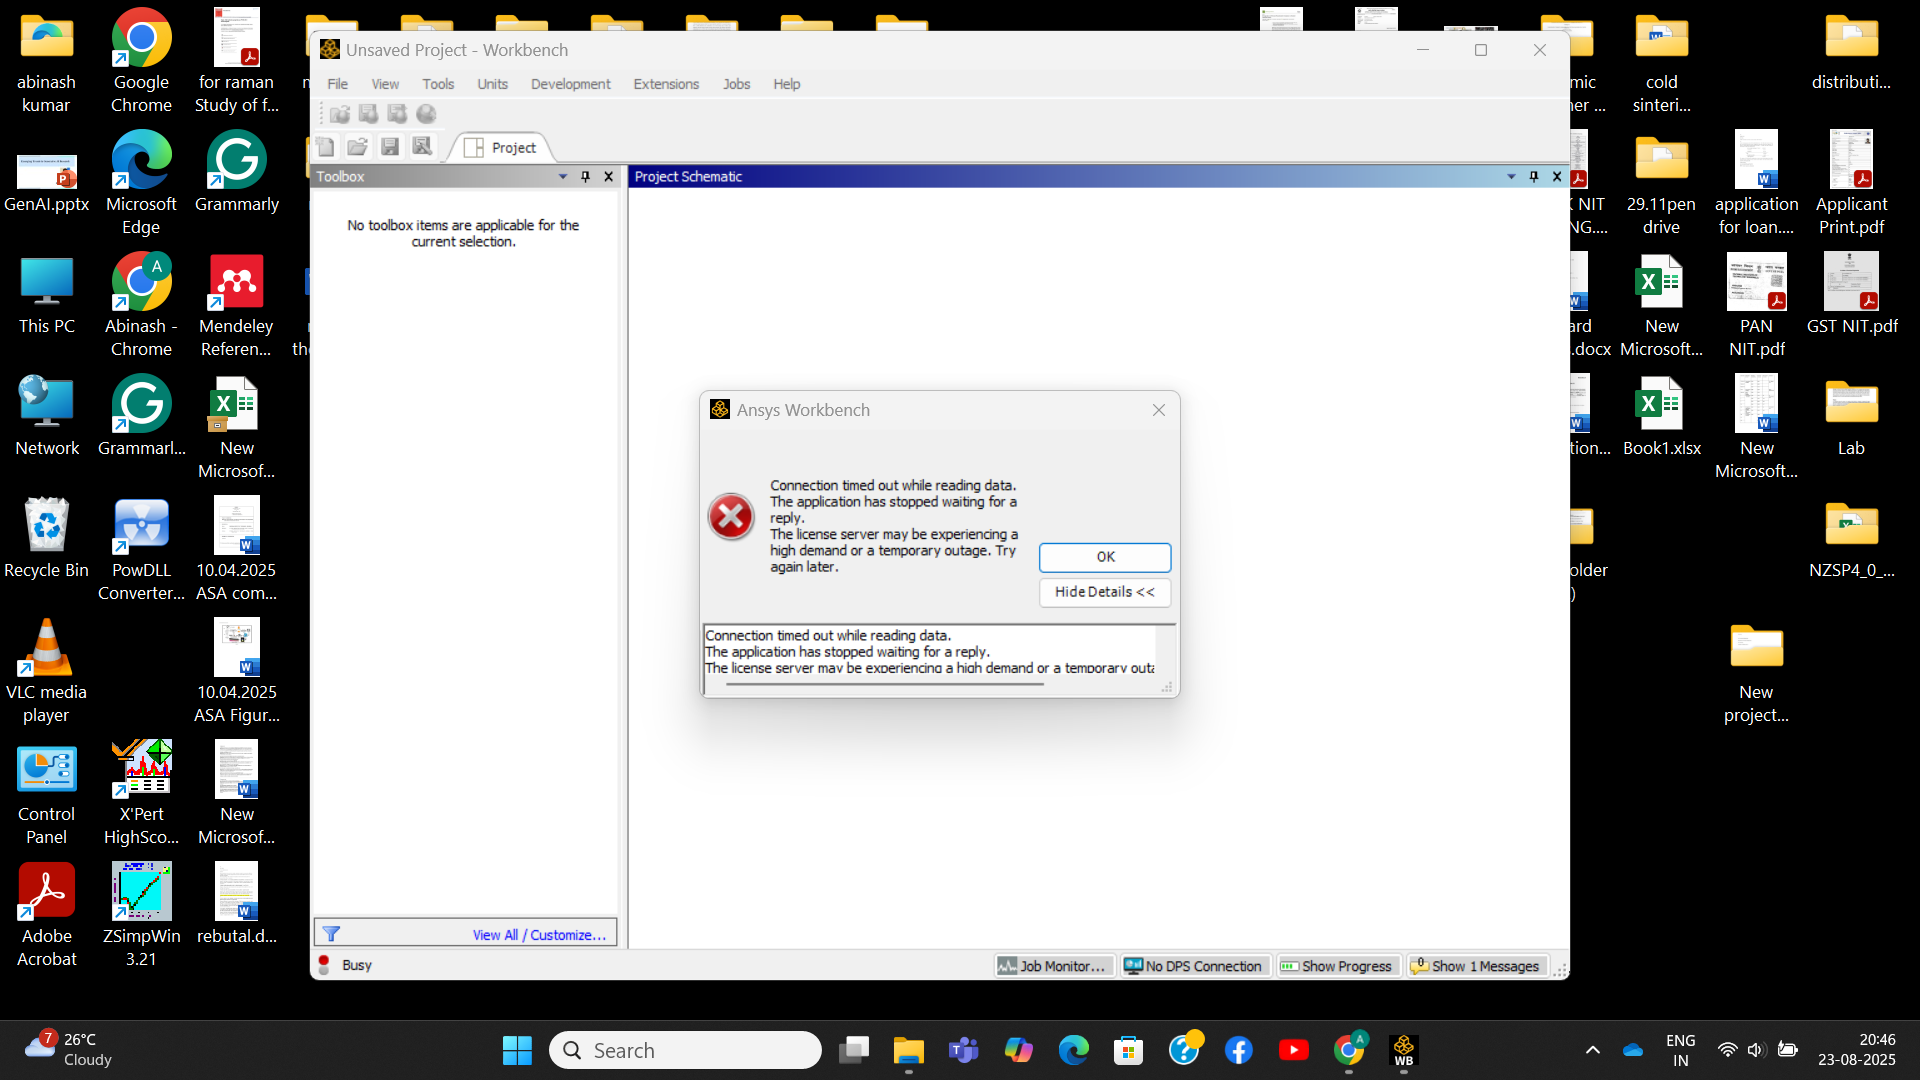Click the Save As toolbar icon
Screen dimensions: 1920x1080
tap(422, 147)
